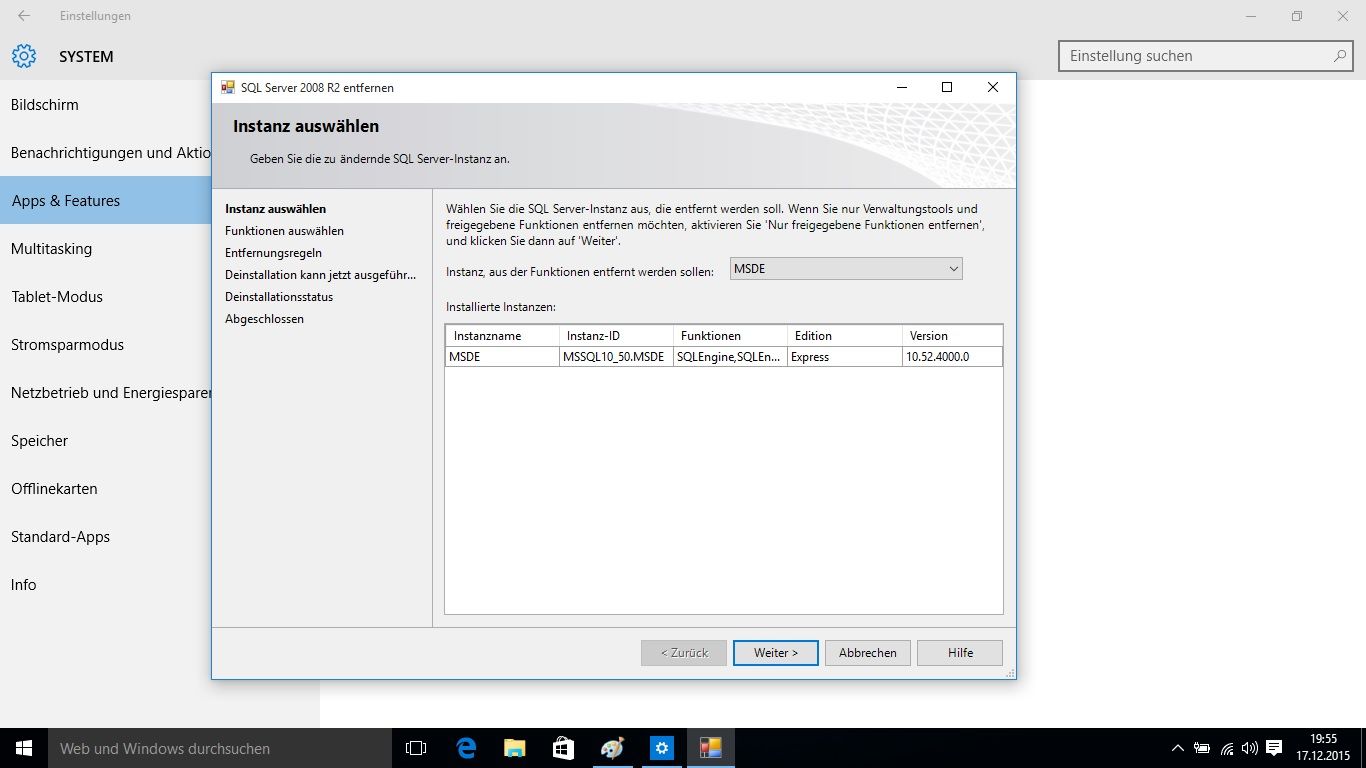Launch Microsoft Edge from the taskbar
This screenshot has width=1366, height=768.
[x=466, y=748]
